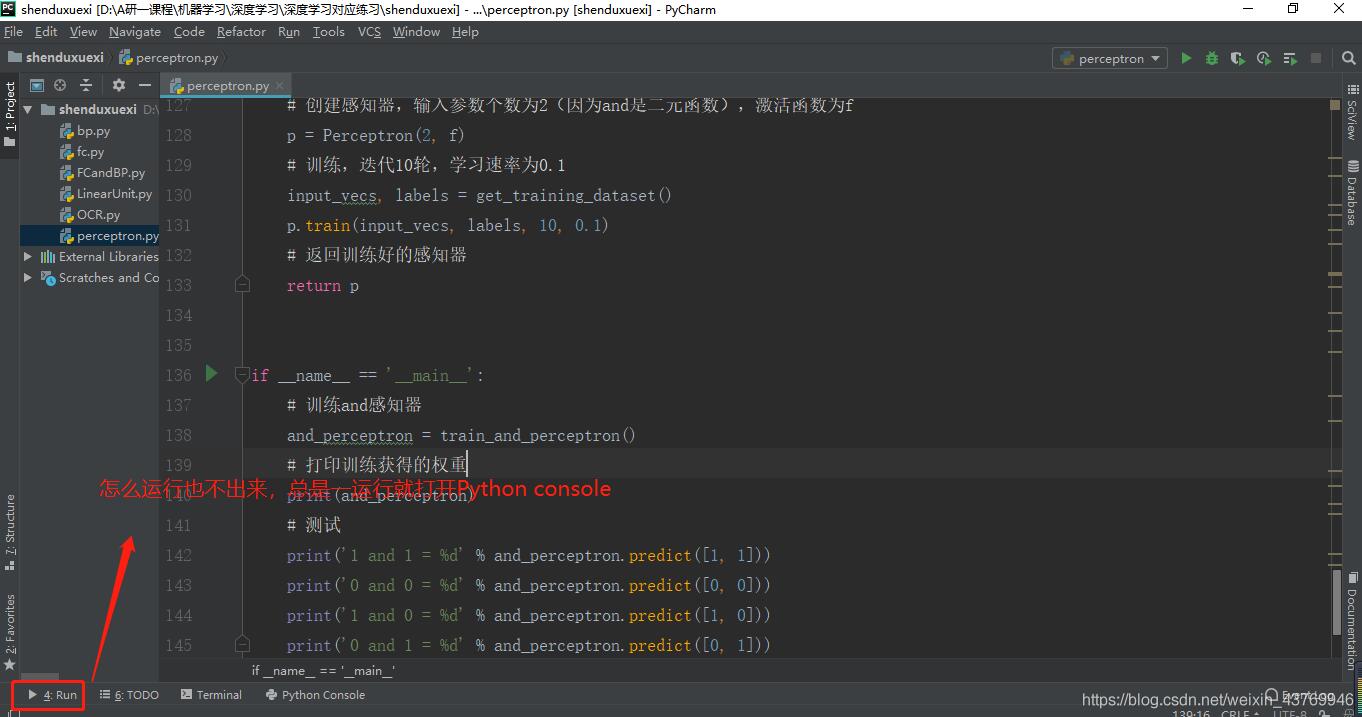The height and width of the screenshot is (717, 1362).
Task: Open the Python Console tab
Action: coord(315,694)
